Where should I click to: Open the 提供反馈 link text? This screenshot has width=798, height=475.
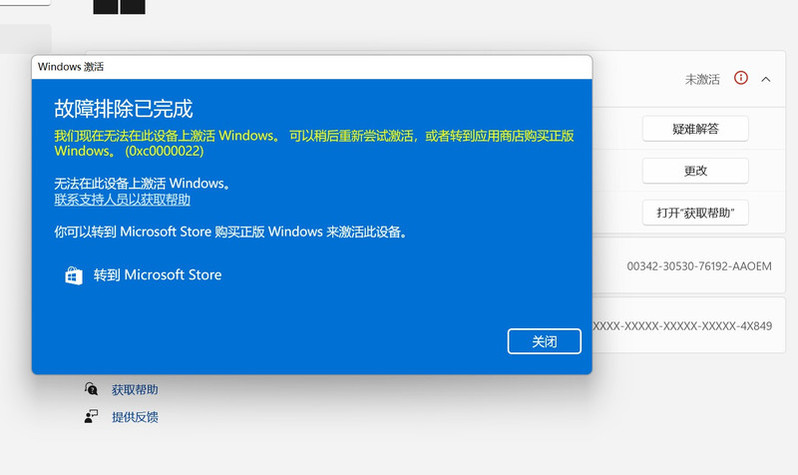[x=134, y=416]
